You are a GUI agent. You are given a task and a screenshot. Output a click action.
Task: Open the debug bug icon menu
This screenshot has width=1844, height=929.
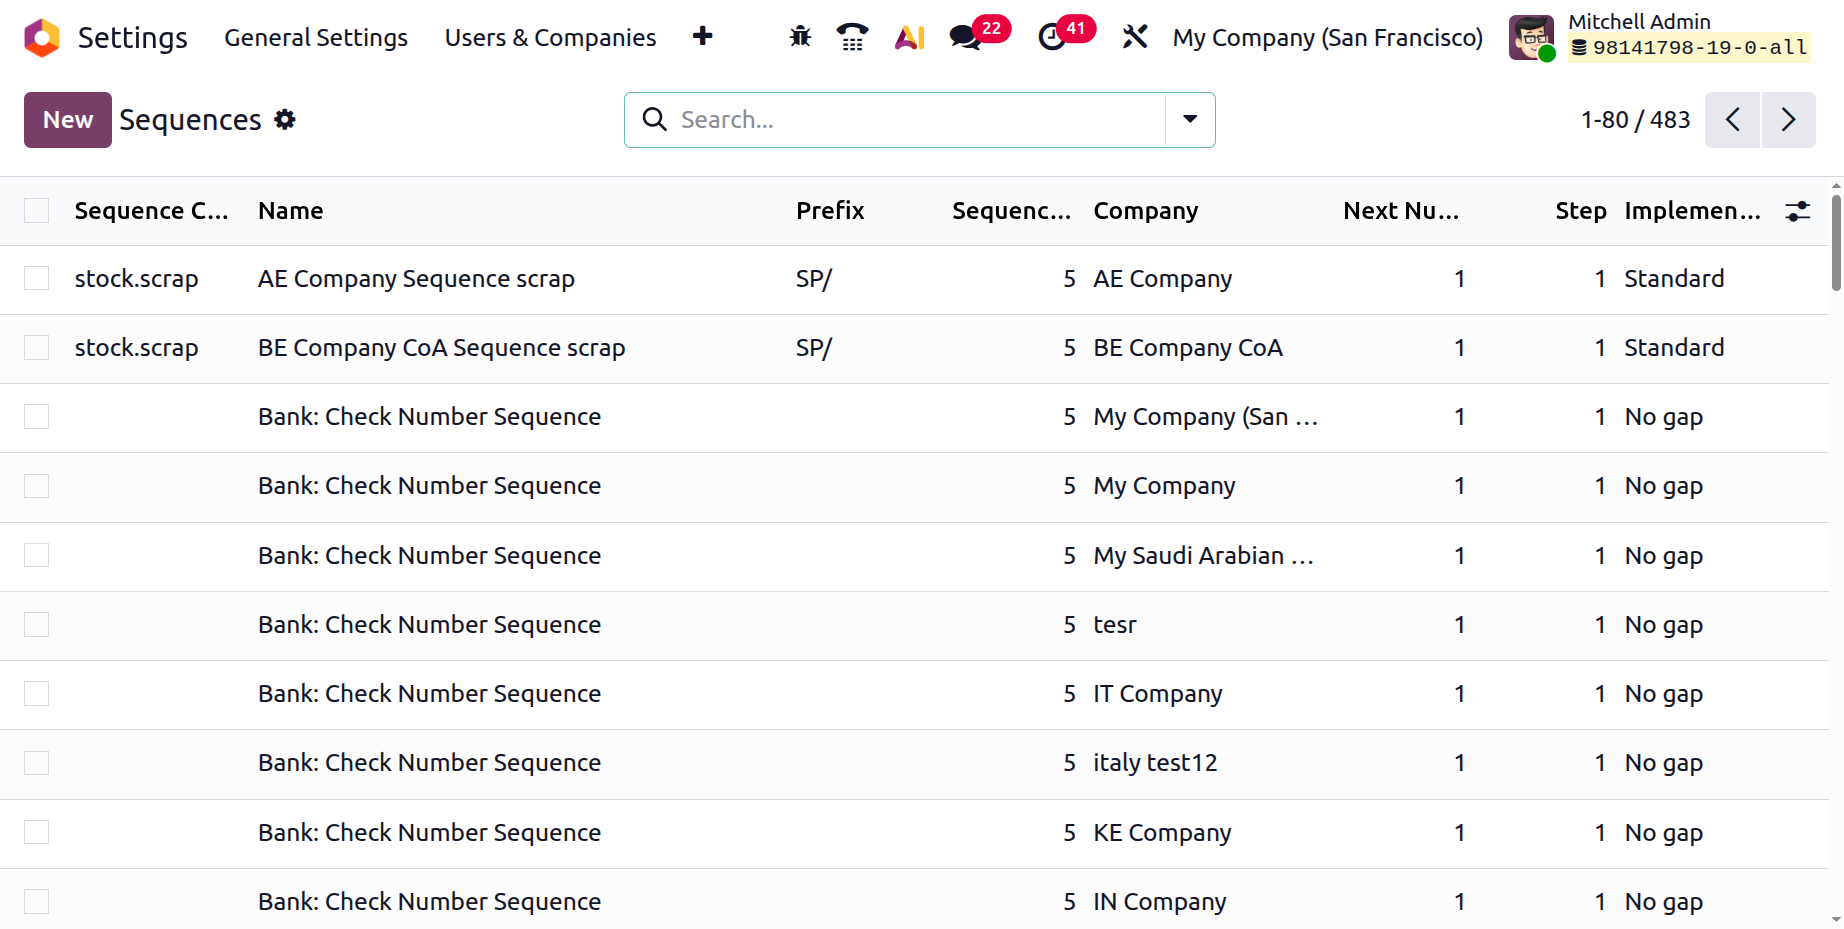[x=800, y=37]
